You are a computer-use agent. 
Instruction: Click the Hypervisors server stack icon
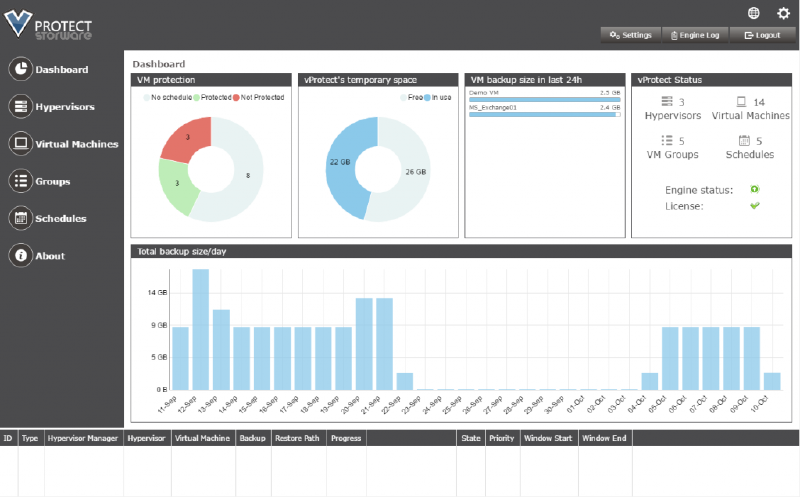[x=20, y=106]
